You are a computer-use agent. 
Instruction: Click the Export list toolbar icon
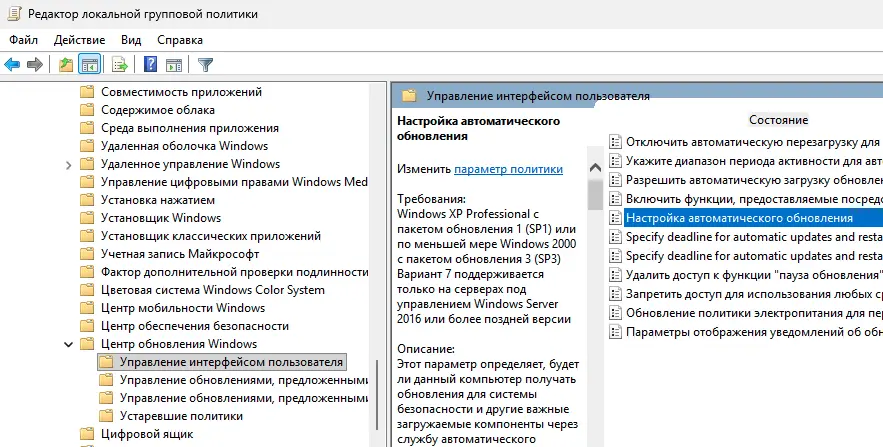tap(120, 65)
